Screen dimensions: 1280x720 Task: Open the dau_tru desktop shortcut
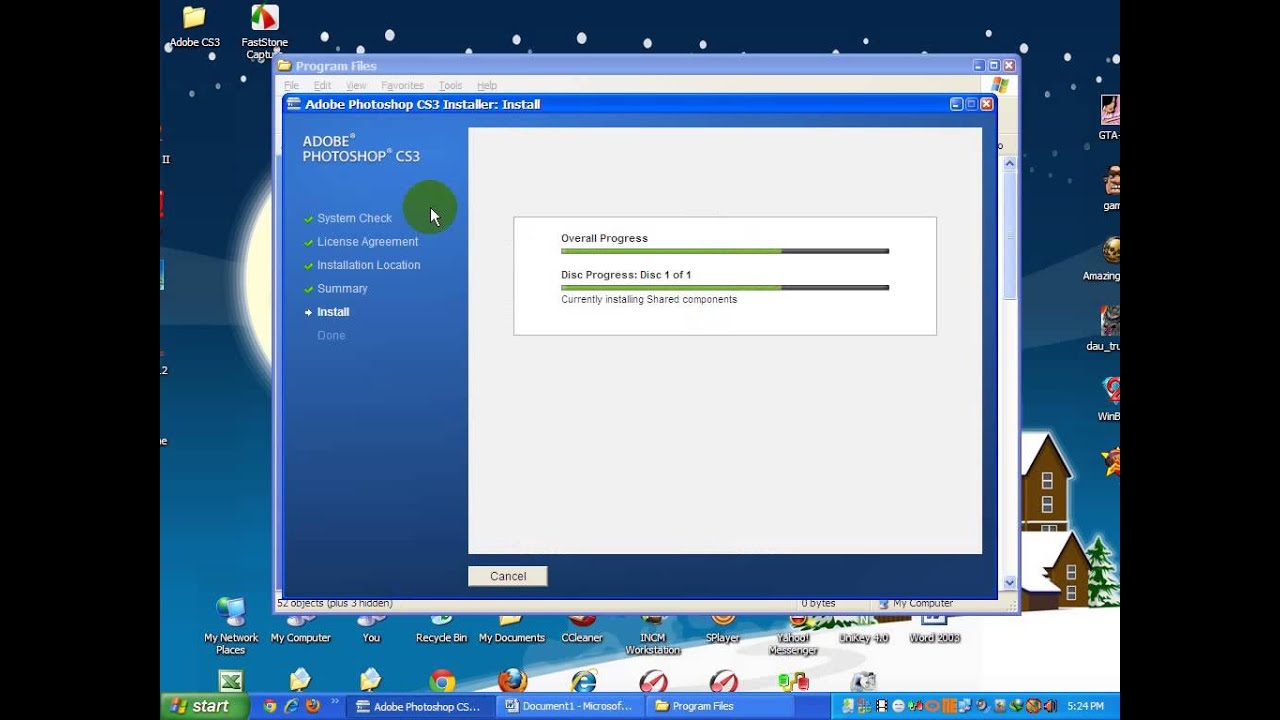[1103, 329]
